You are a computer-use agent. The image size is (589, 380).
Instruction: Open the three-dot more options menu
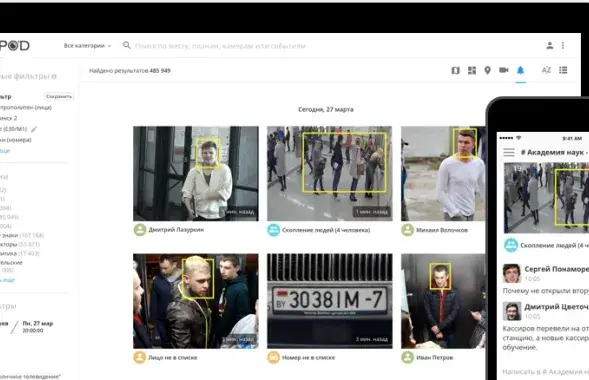click(563, 45)
